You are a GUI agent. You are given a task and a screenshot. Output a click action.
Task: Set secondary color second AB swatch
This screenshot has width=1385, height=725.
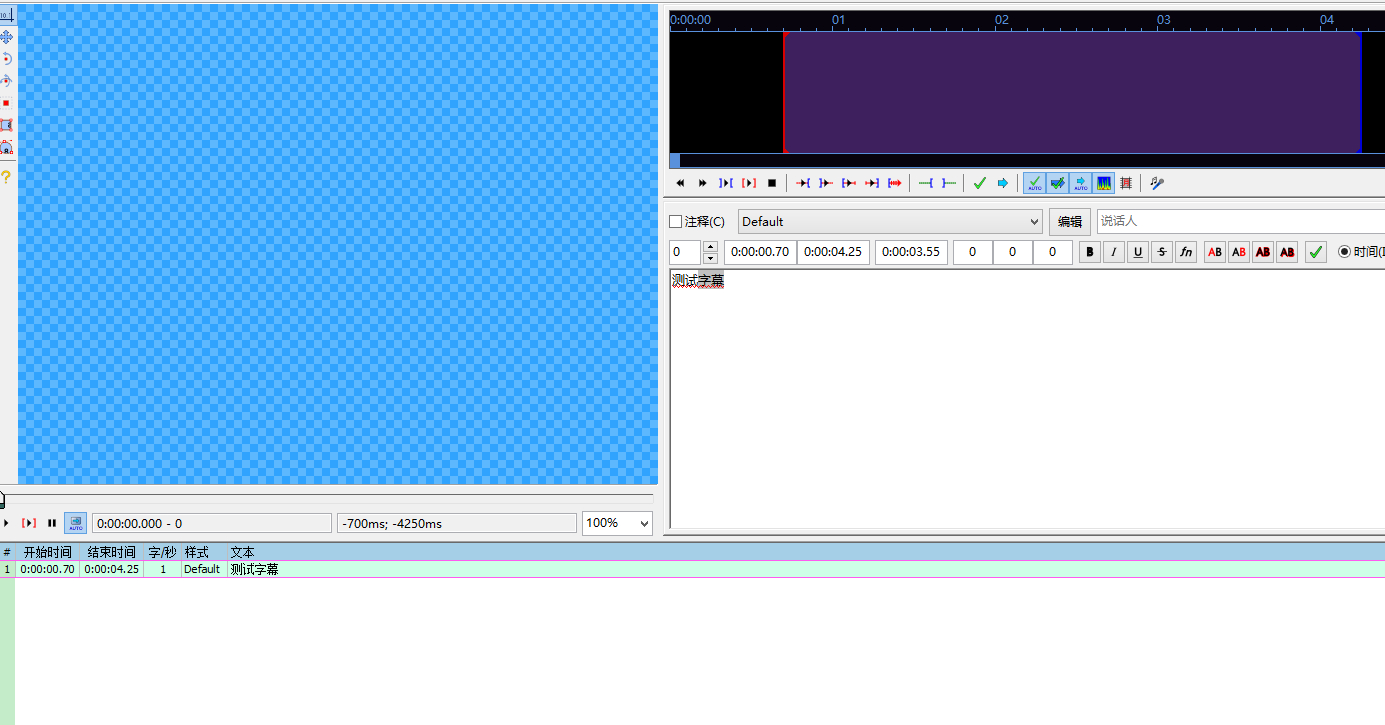click(1239, 252)
